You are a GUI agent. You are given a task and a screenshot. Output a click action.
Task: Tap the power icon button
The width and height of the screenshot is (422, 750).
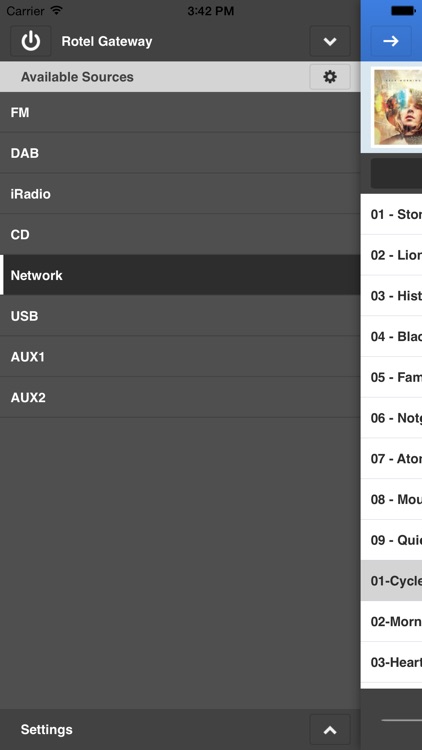pos(31,41)
